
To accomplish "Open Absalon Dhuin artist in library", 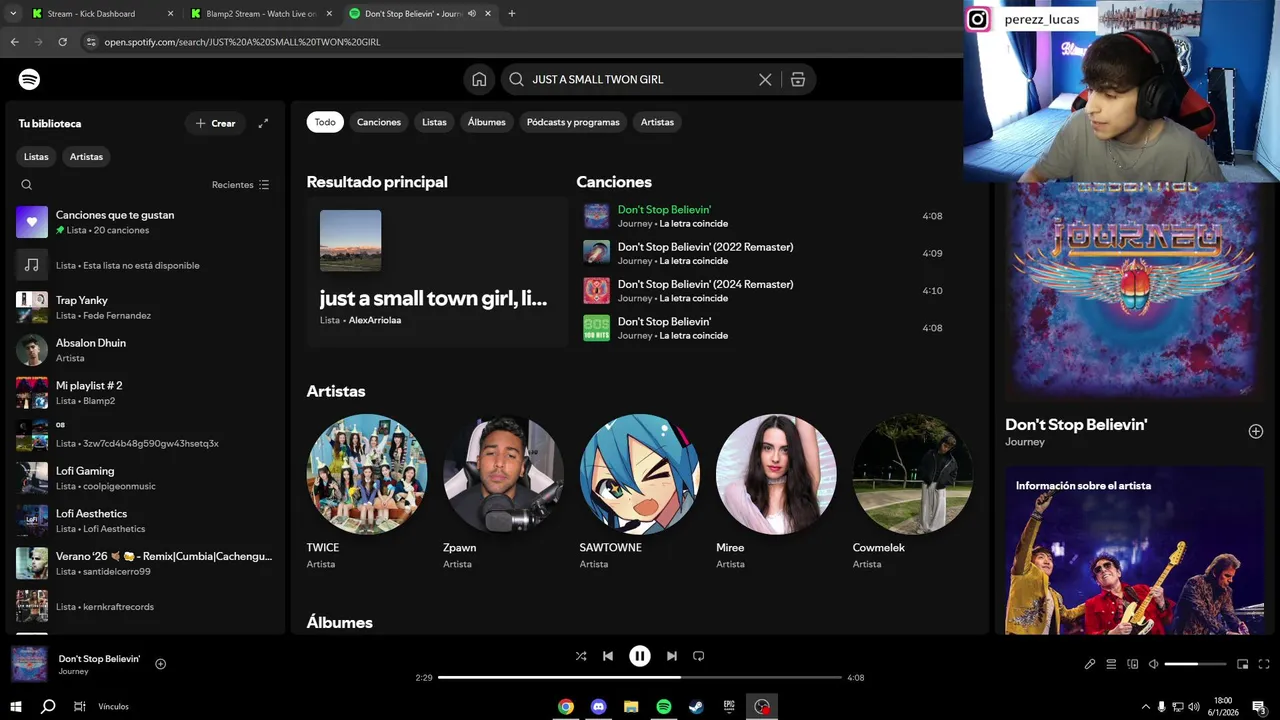I will tap(145, 350).
